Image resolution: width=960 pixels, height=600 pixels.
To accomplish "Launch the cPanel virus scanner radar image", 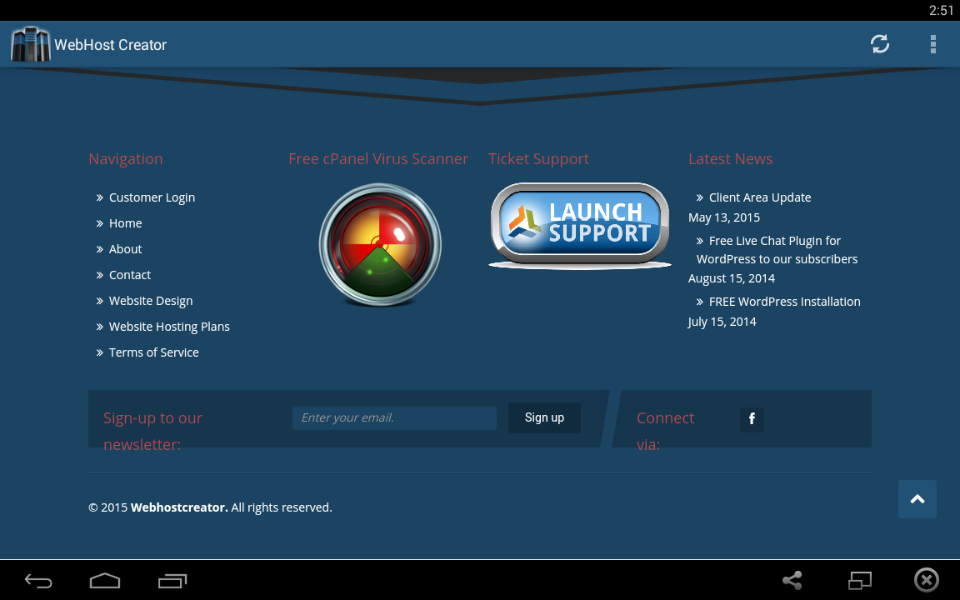I will 380,244.
